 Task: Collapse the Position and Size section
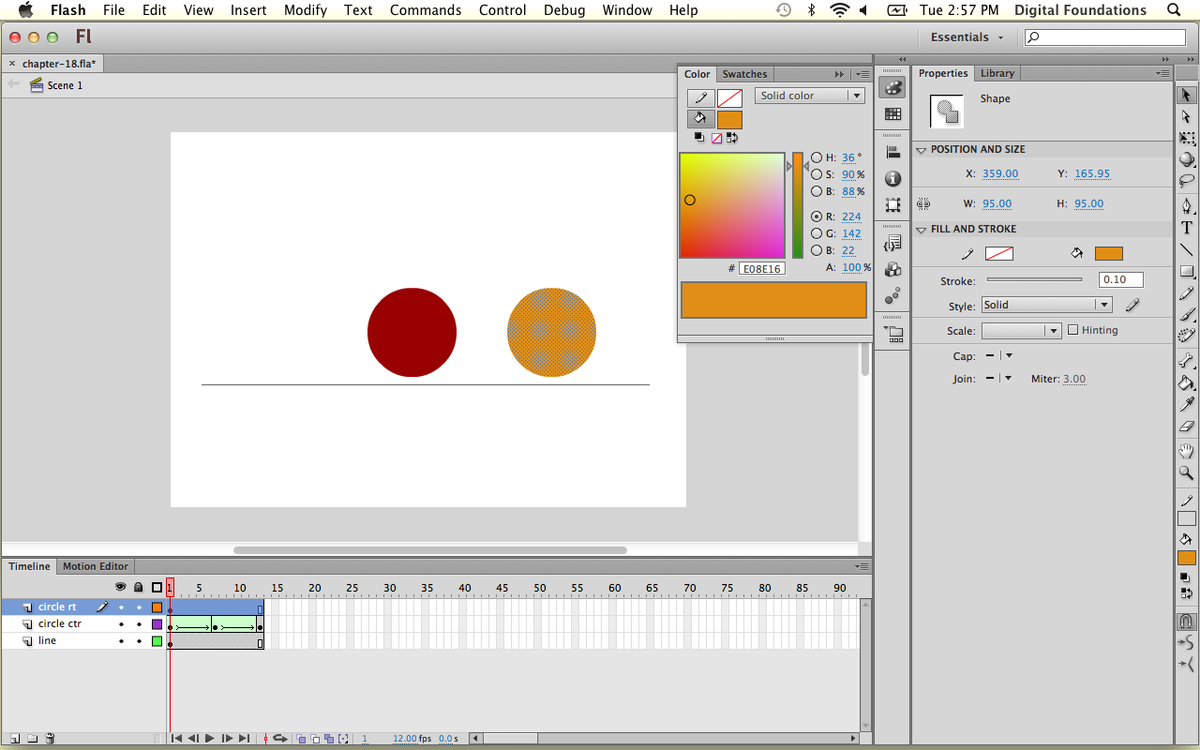click(x=921, y=150)
